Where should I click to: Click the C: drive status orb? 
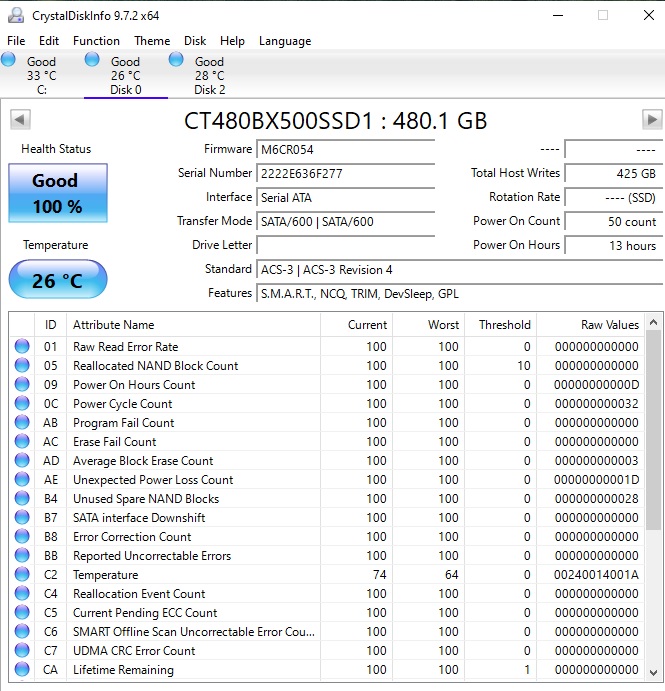pos(9,60)
